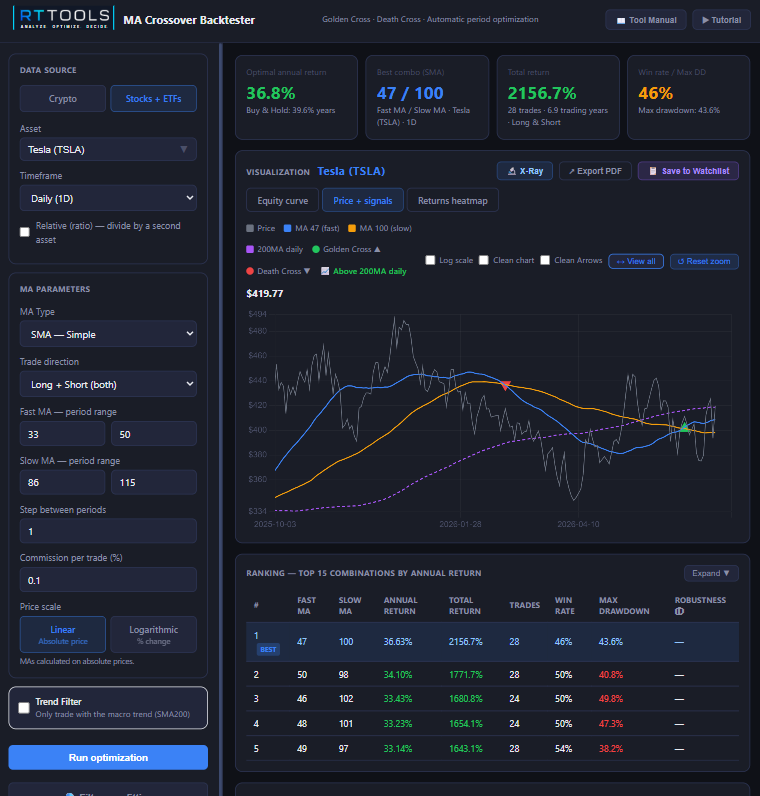Viewport: 760px width, 796px height.
Task: Open the Daily (1D) timeframe dropdown
Action: (x=108, y=198)
